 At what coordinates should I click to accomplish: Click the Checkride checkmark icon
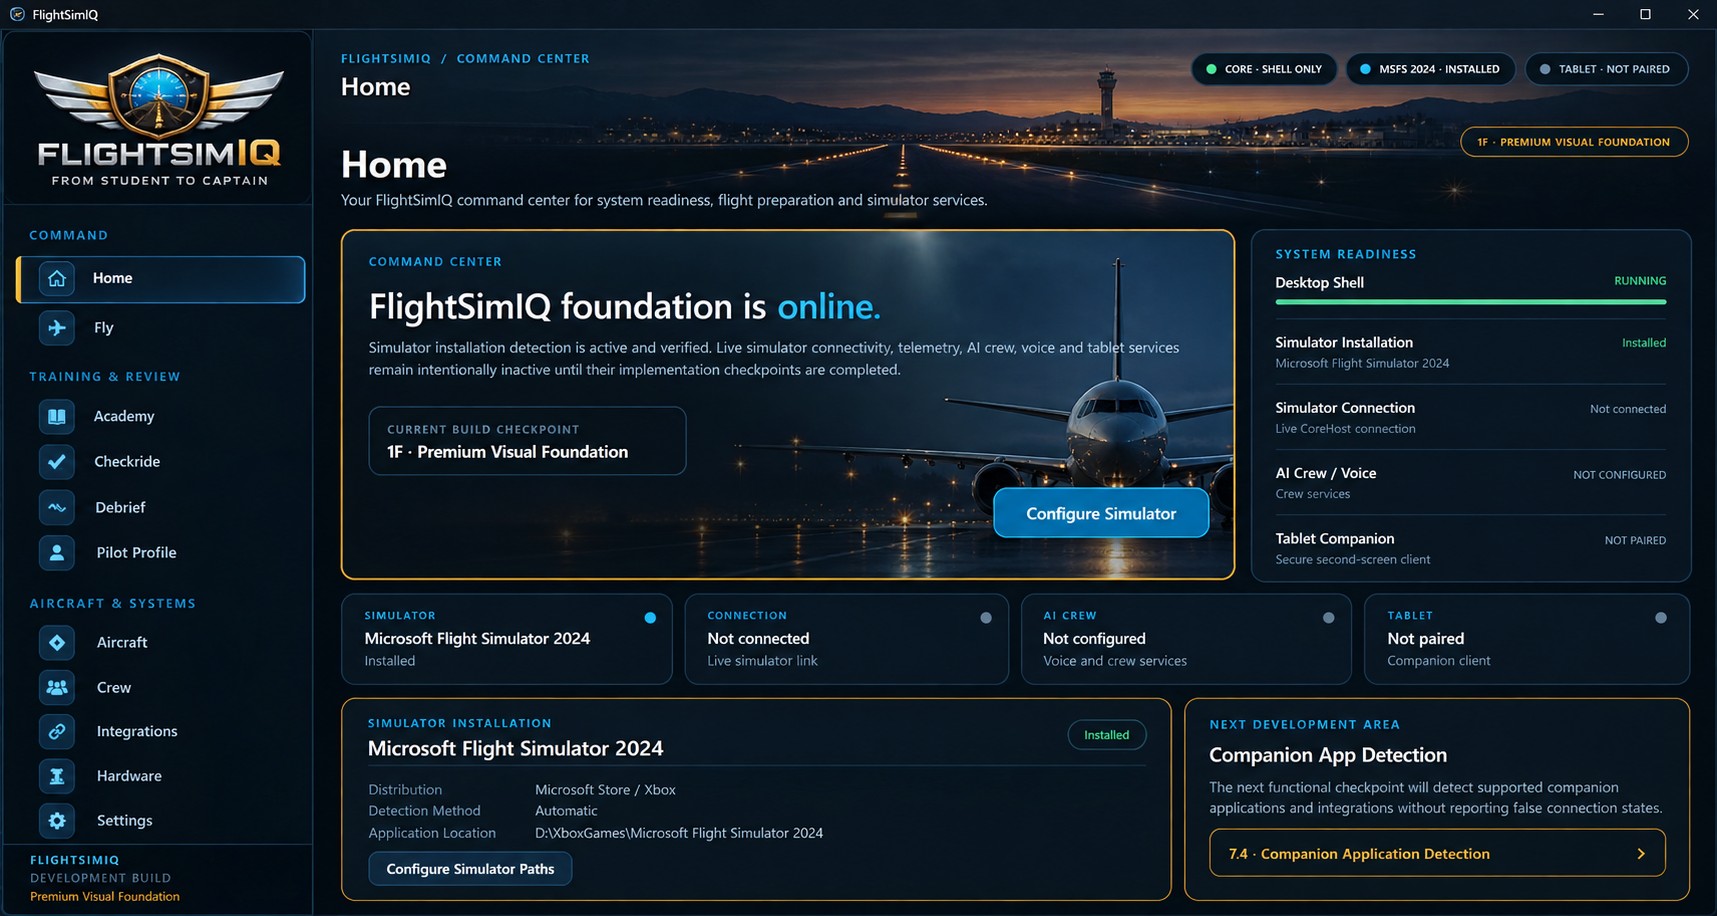point(57,461)
